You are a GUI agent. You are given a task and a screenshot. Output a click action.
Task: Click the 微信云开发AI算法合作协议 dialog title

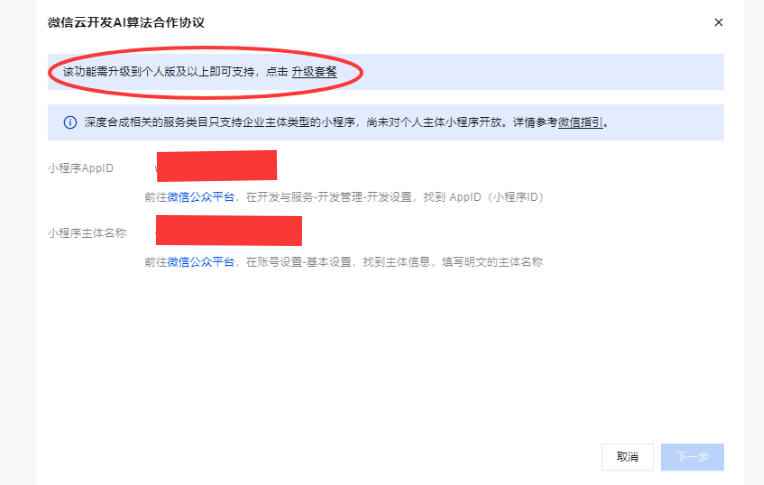[x=126, y=23]
